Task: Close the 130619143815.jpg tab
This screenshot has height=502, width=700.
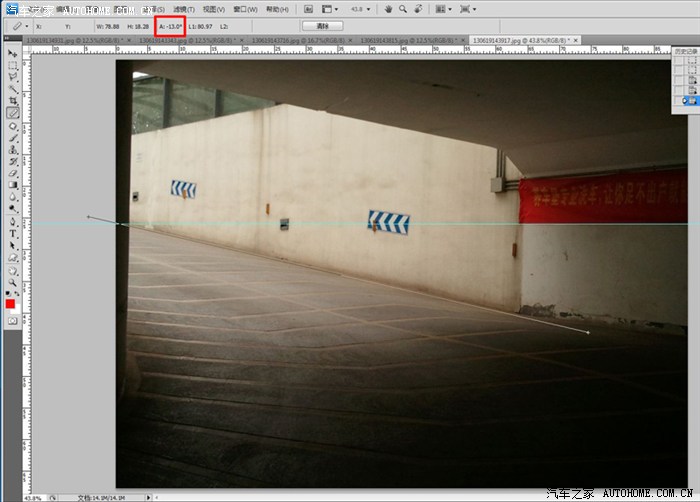Action: click(x=463, y=40)
